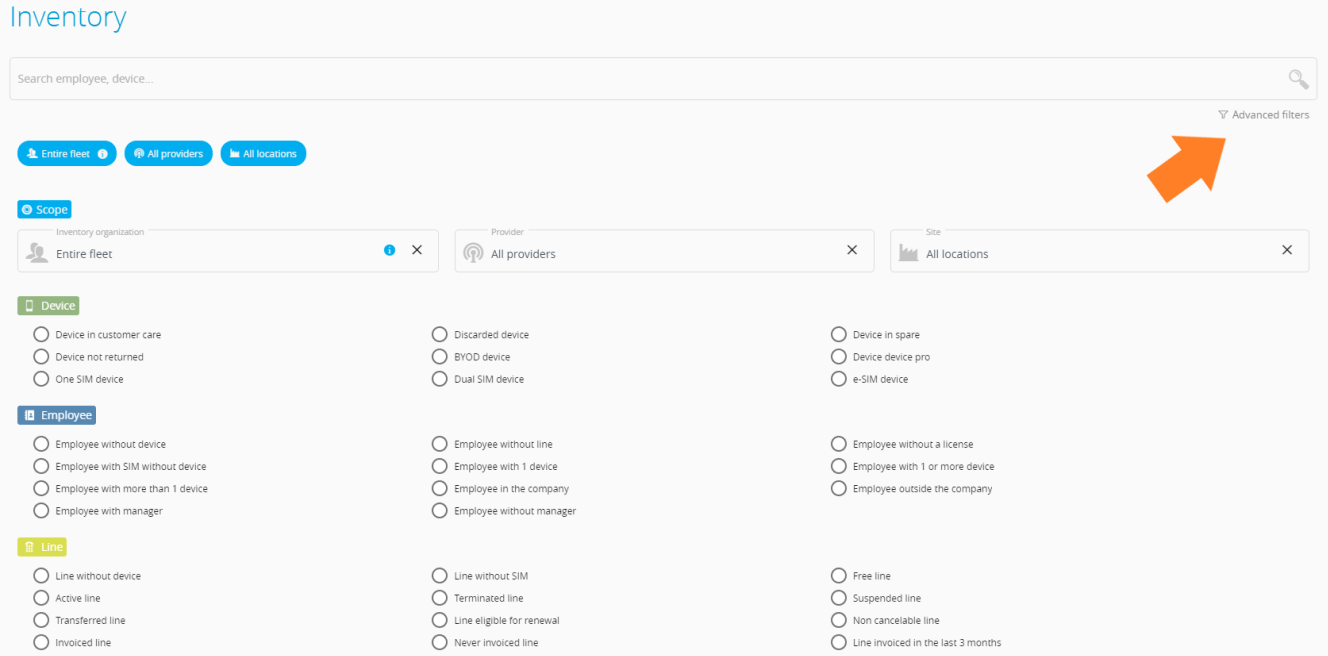Select the Device in customer care radio button
Viewport: 1328px width, 656px height.
point(41,335)
